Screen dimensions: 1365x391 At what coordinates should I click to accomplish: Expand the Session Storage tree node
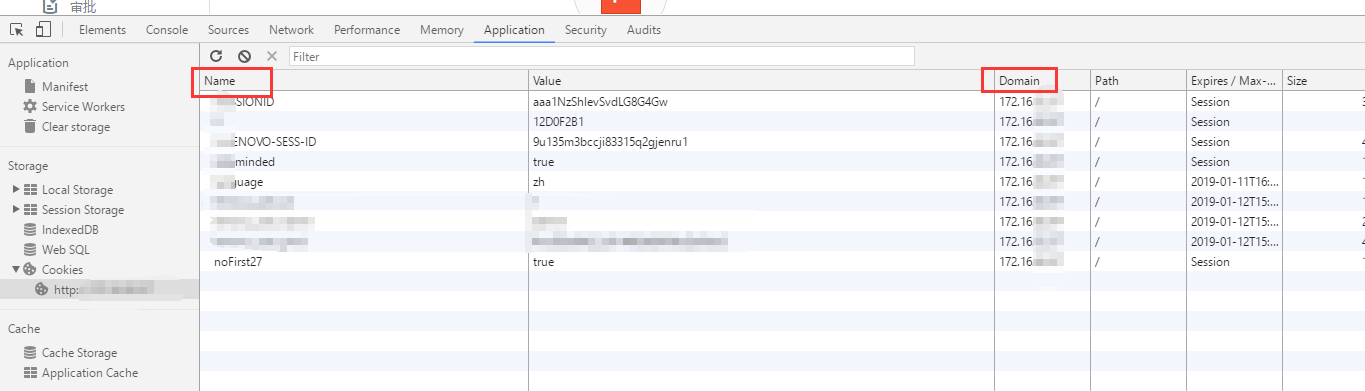pyautogui.click(x=15, y=210)
